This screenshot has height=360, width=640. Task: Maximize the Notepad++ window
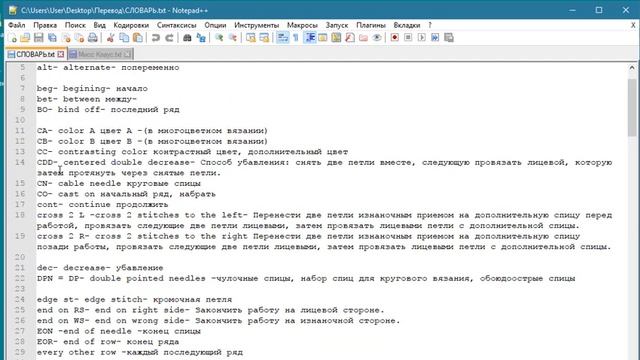click(x=599, y=10)
